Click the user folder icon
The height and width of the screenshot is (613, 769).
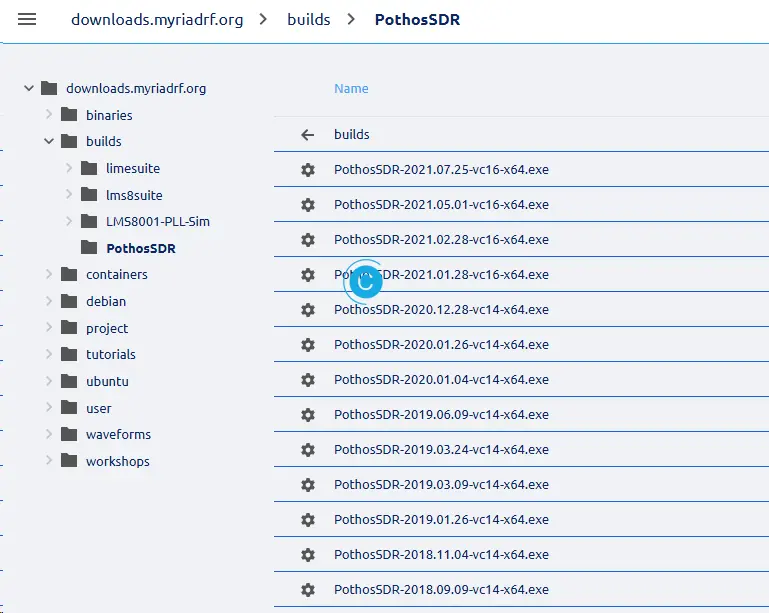(69, 408)
